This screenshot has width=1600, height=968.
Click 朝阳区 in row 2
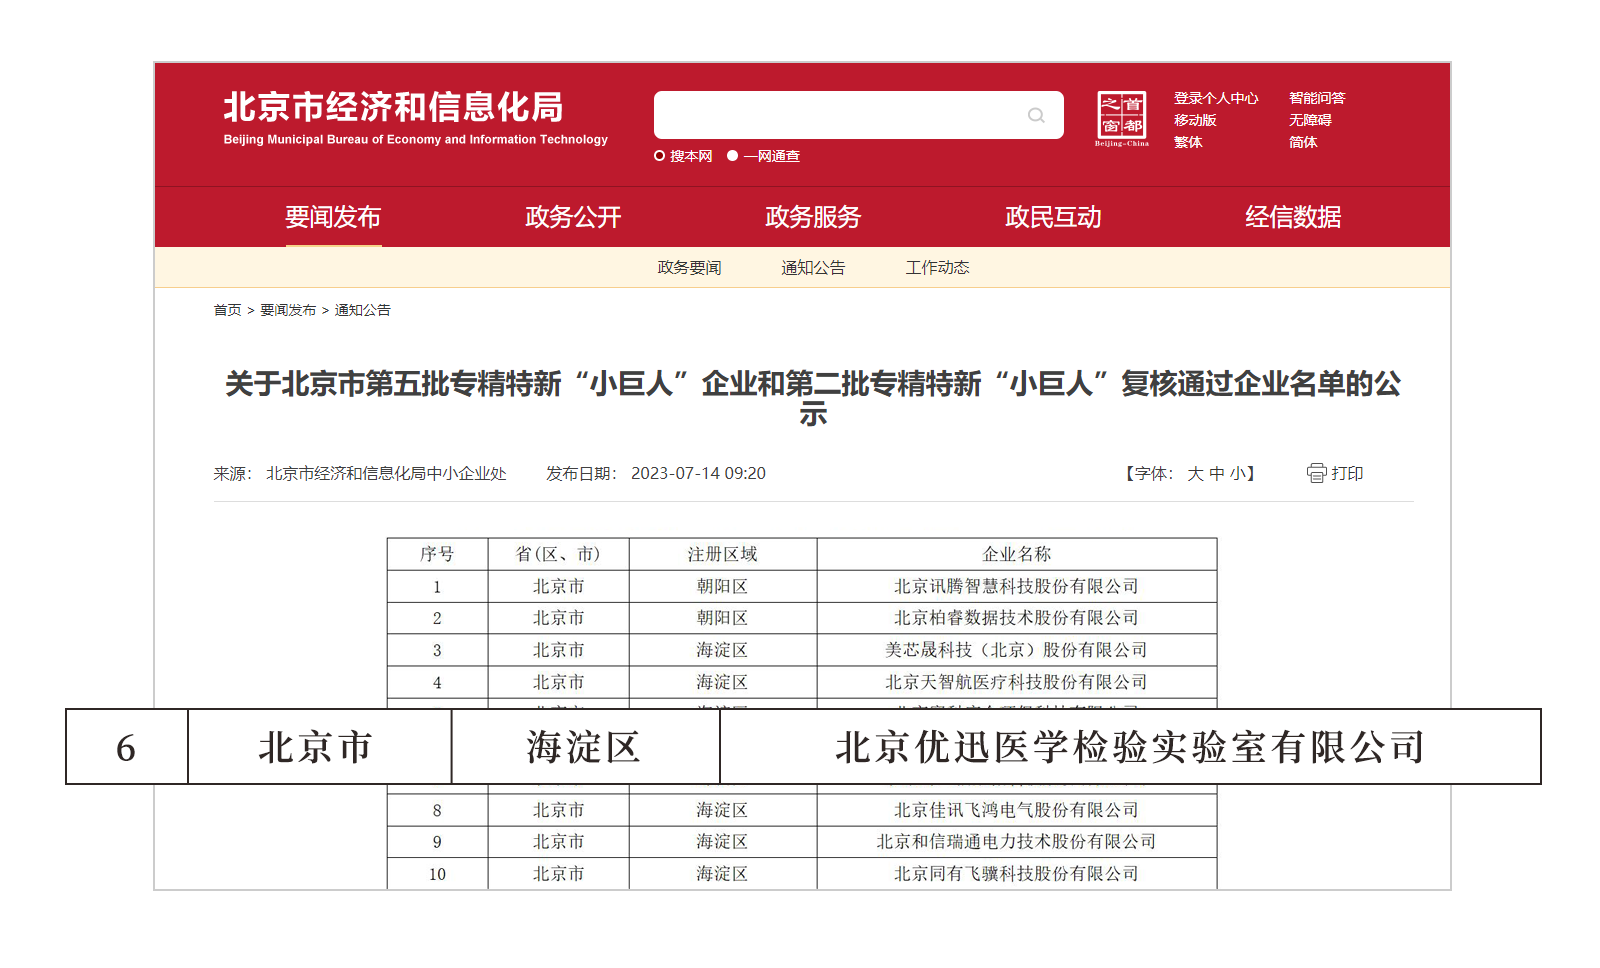click(x=722, y=618)
